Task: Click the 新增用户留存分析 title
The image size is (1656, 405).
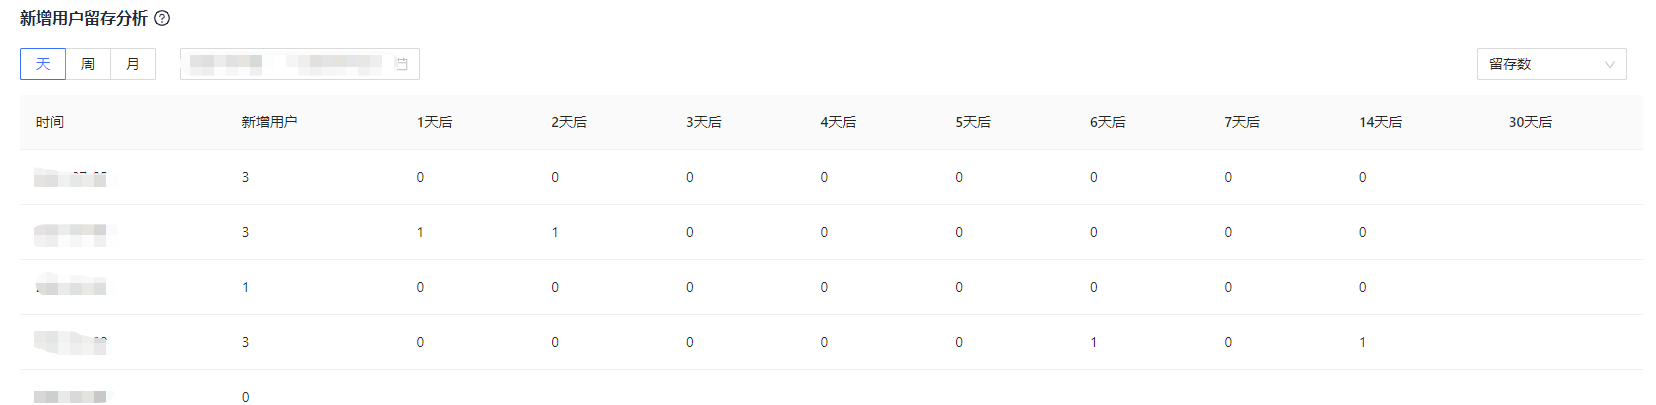Action: point(84,18)
